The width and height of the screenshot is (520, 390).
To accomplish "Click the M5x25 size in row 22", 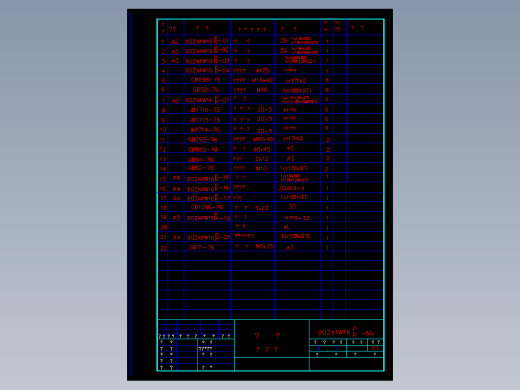I will (264, 246).
